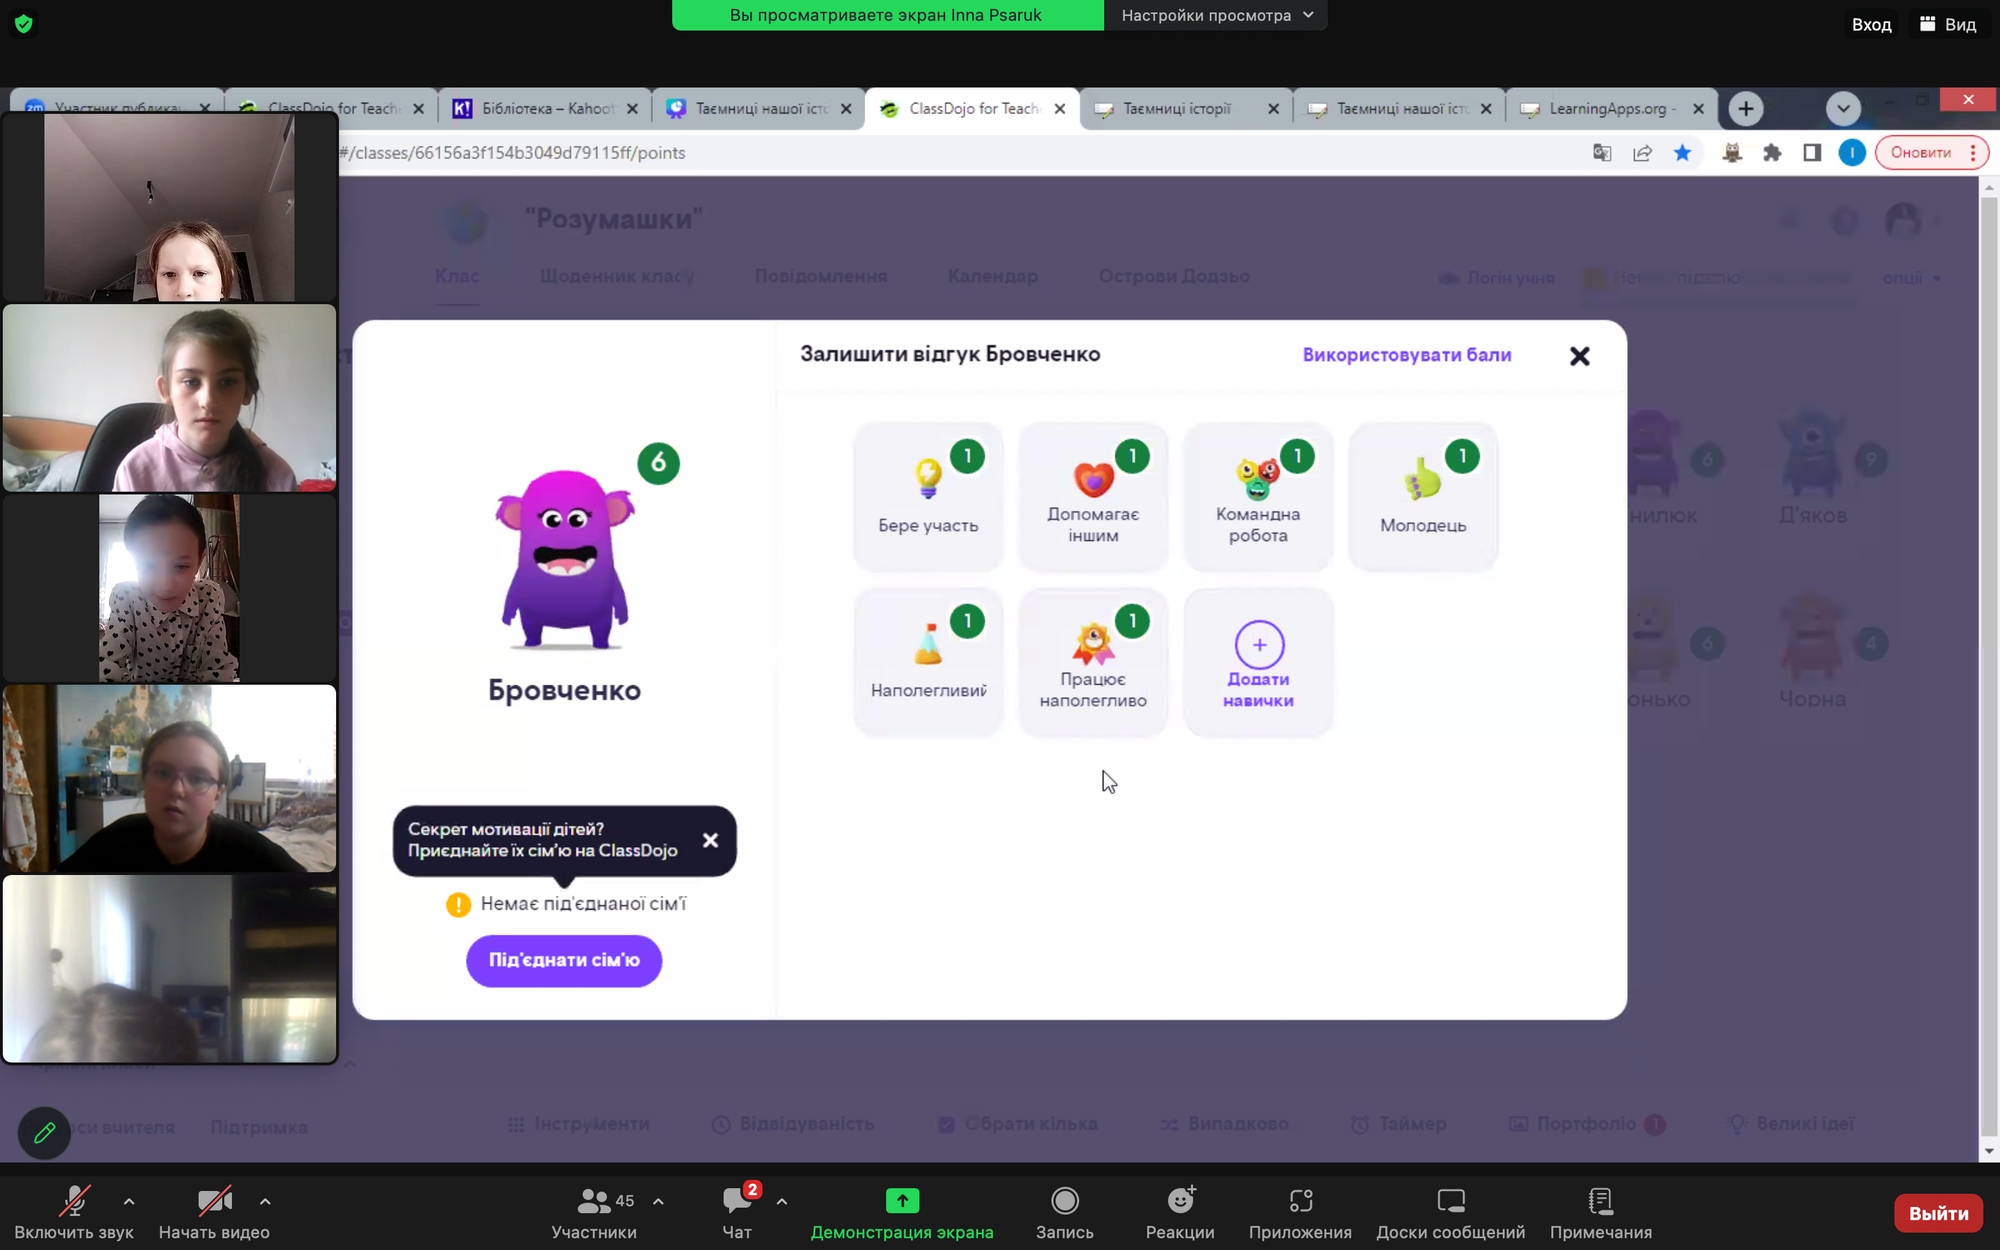Open browser tab search dropdown

1843,108
